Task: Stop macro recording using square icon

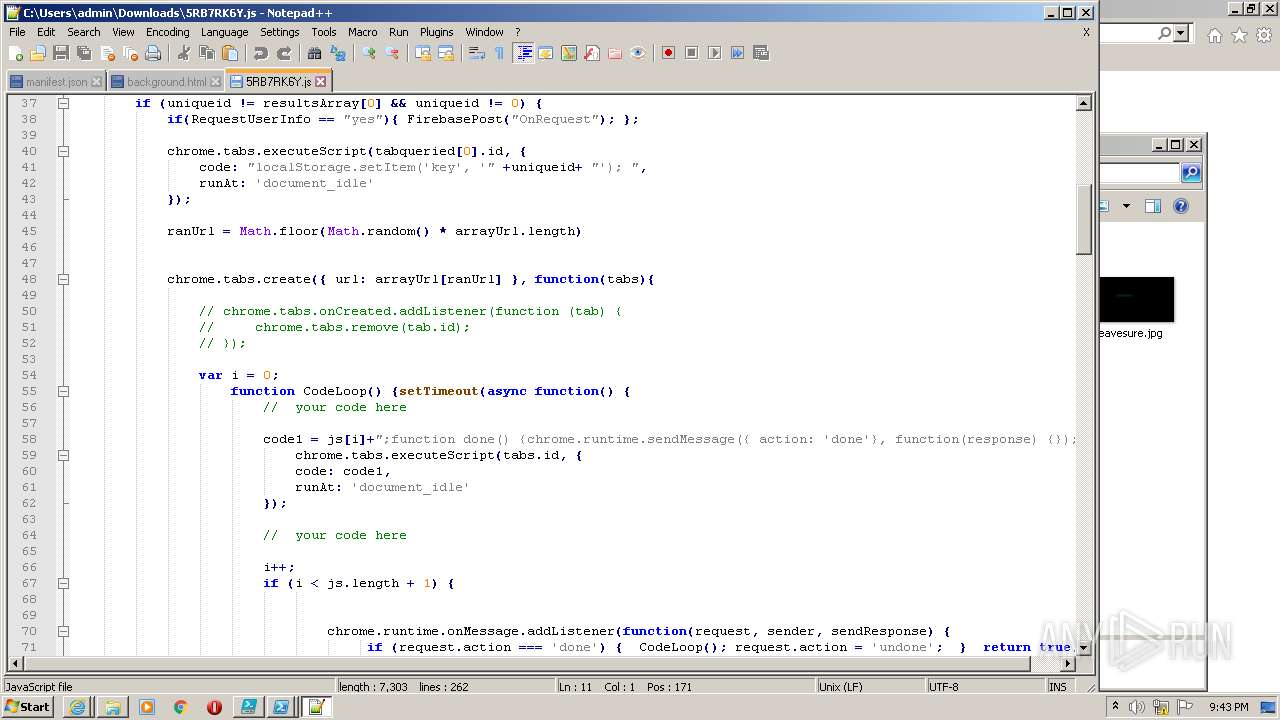Action: pyautogui.click(x=691, y=53)
